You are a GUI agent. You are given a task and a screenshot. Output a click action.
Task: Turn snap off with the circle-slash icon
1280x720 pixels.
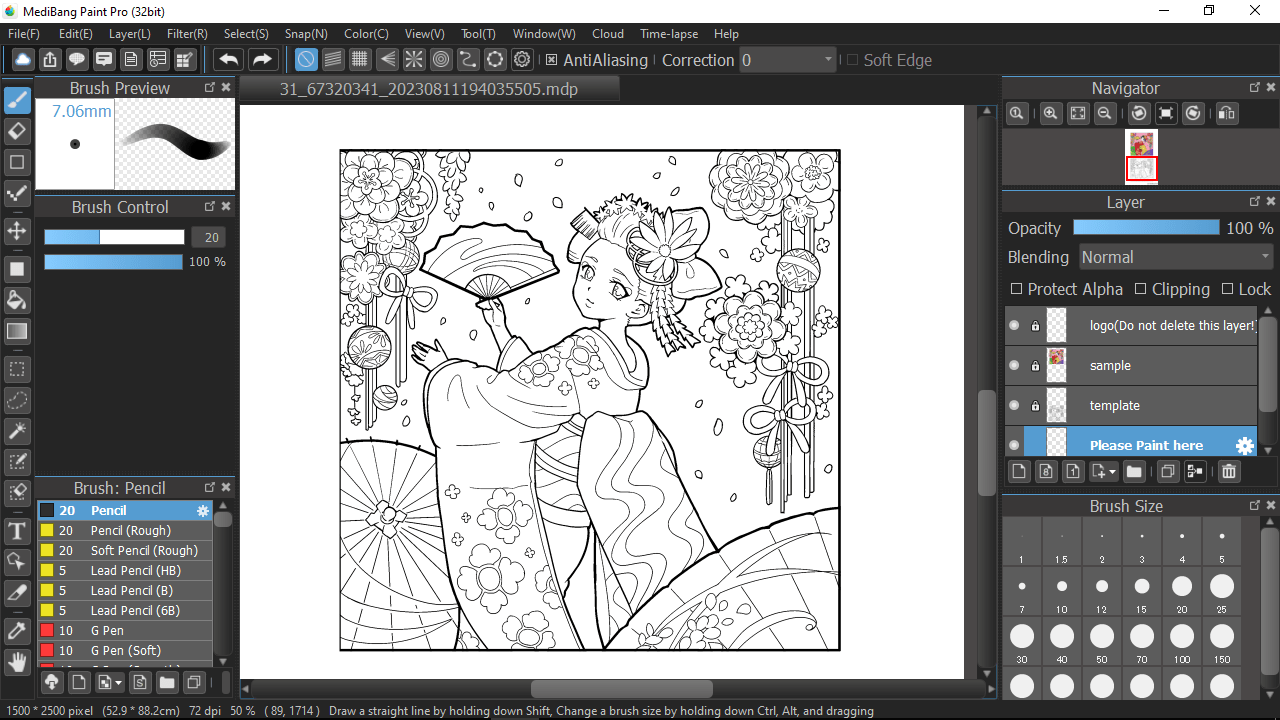(x=306, y=60)
